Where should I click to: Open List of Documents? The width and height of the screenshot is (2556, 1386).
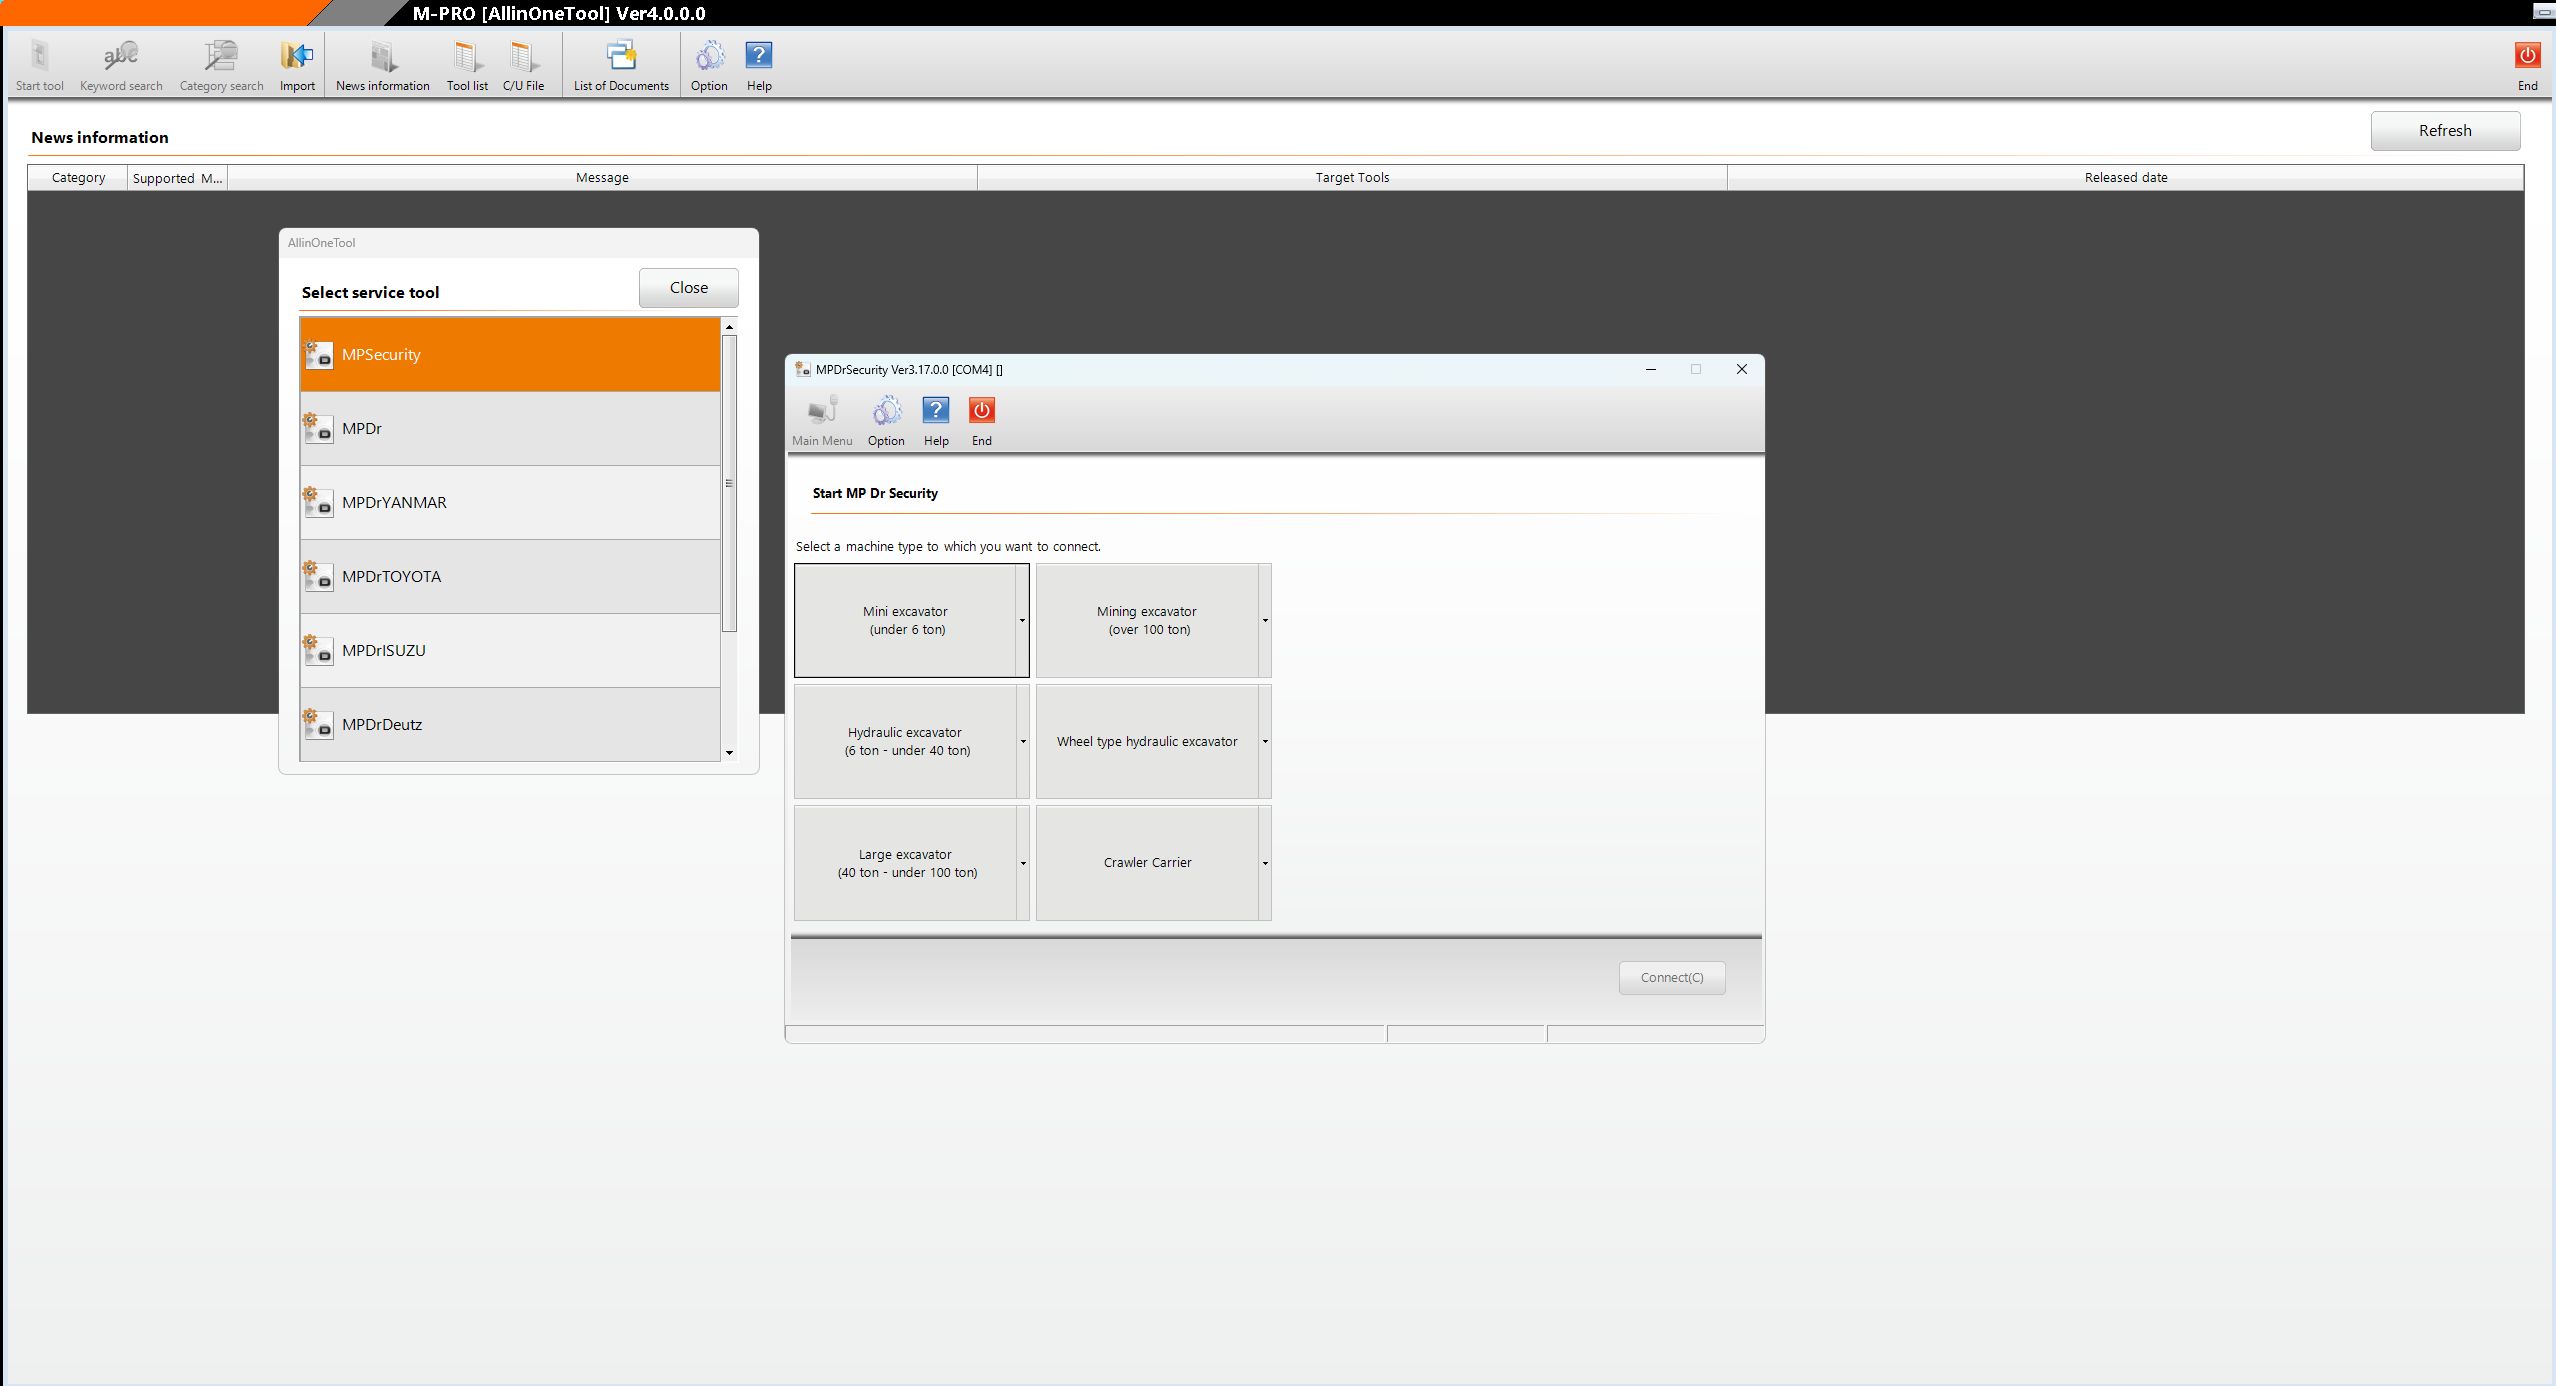click(621, 66)
